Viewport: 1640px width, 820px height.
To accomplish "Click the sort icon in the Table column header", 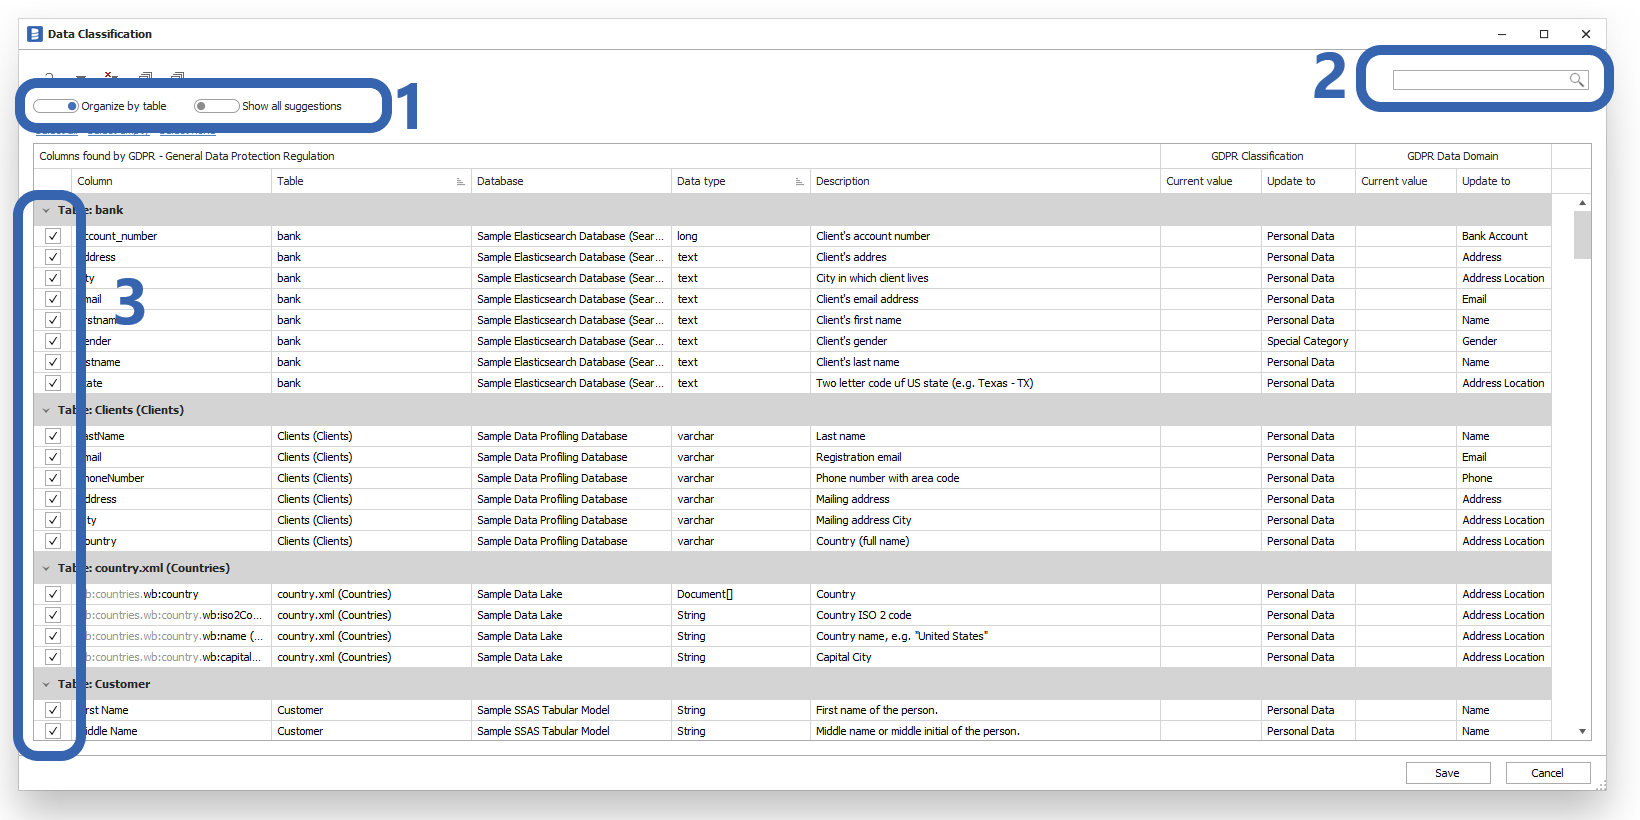I will point(460,182).
